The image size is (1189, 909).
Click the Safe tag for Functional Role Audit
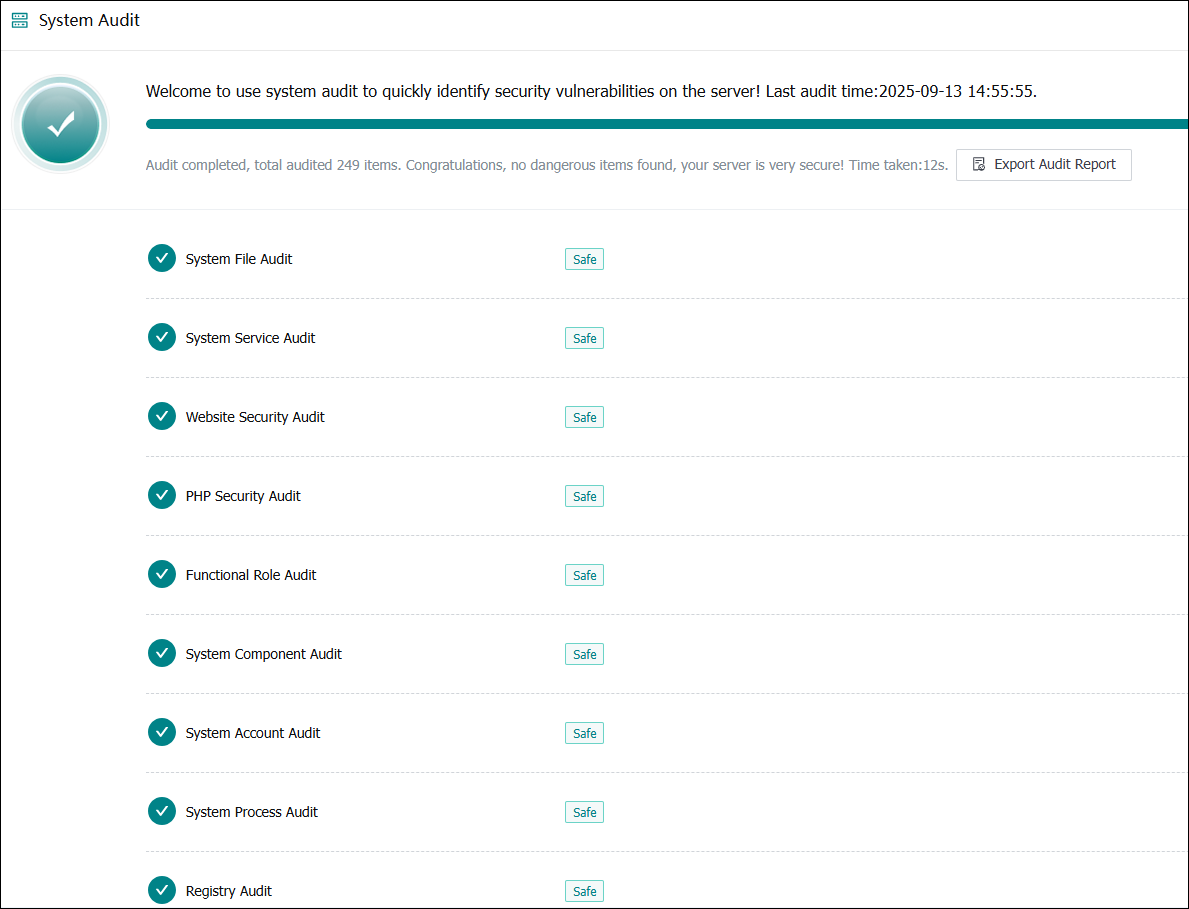tap(584, 576)
